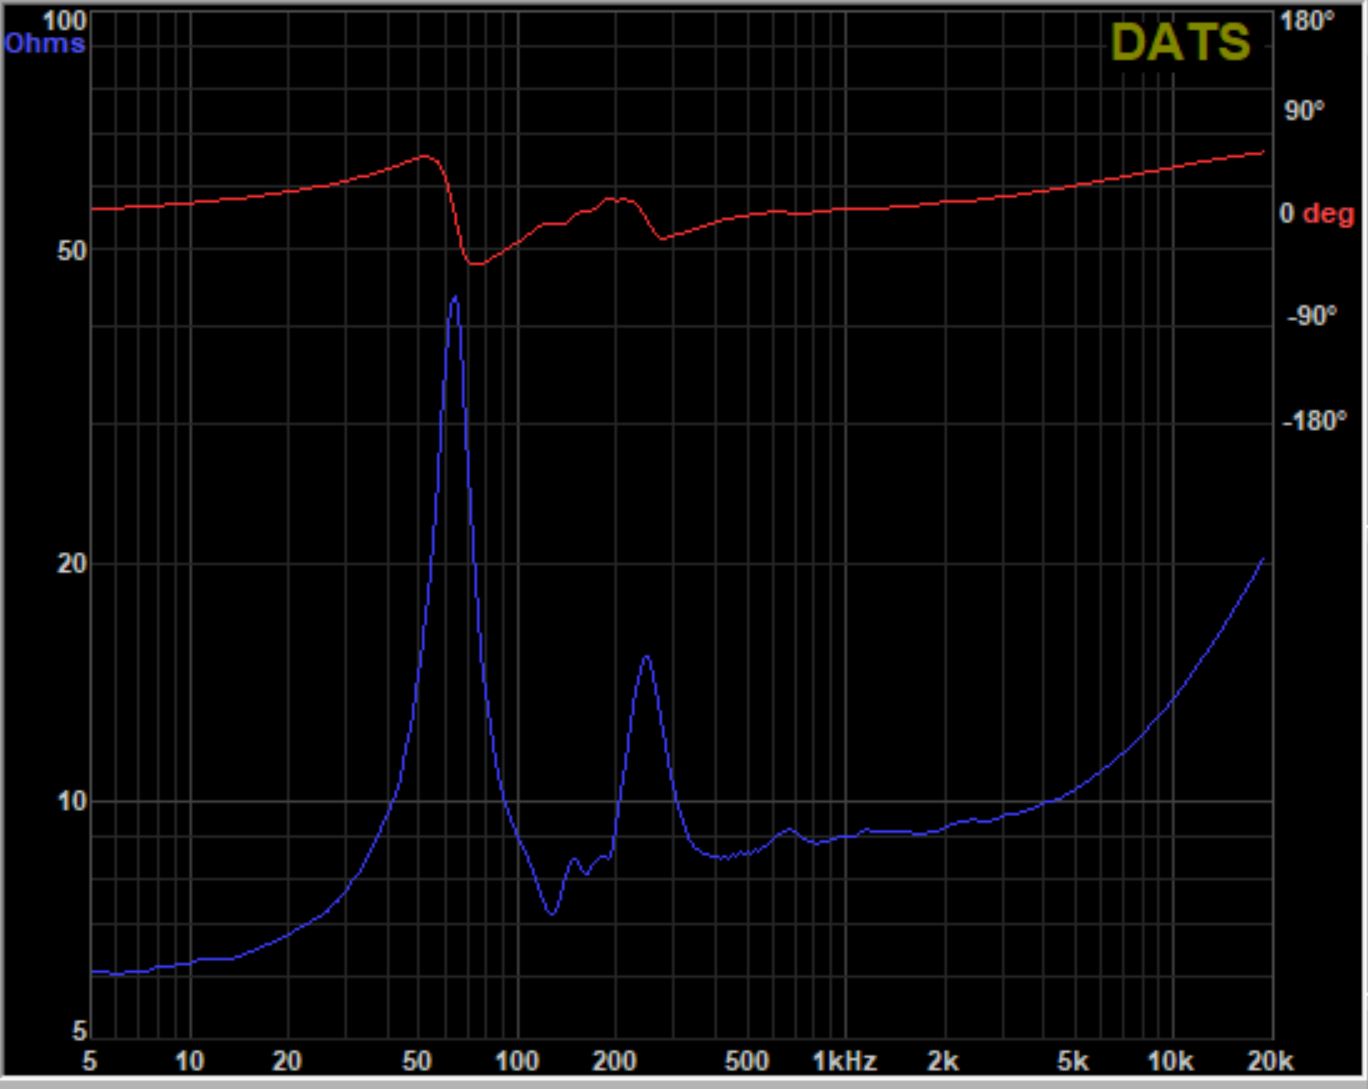
Task: Click the '10k' frequency axis label
Action: 1170,1061
